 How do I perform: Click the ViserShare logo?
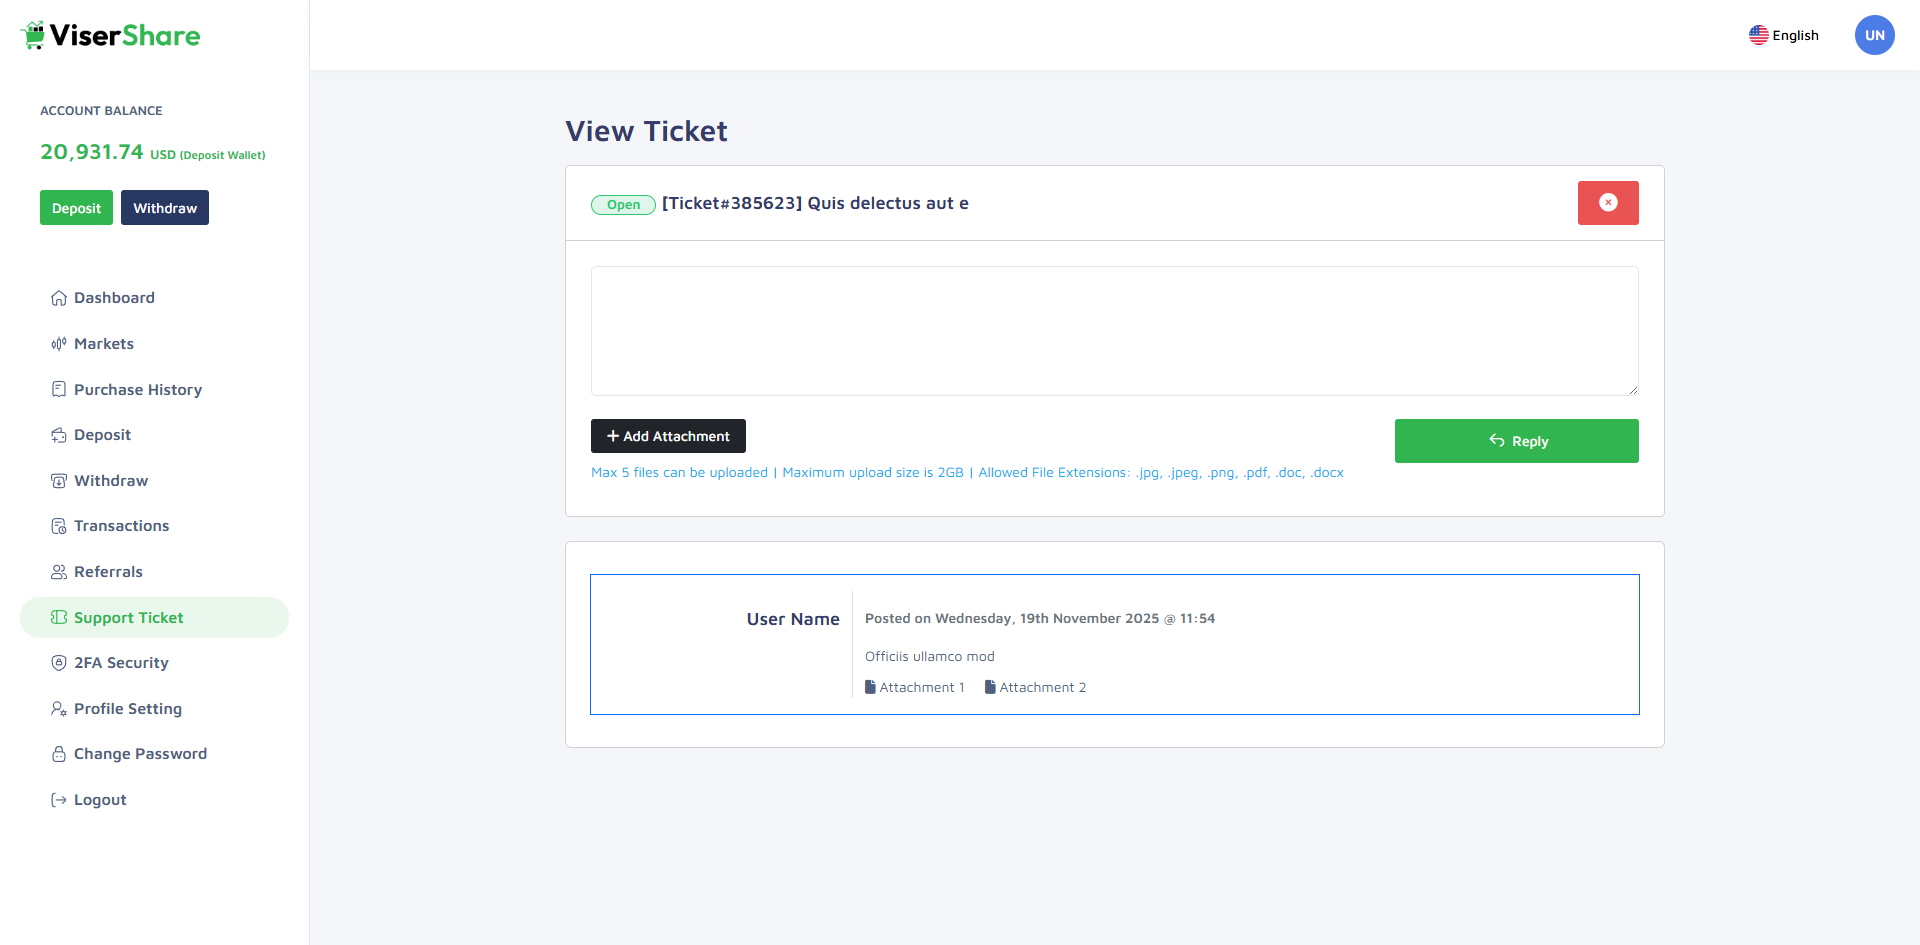coord(110,36)
